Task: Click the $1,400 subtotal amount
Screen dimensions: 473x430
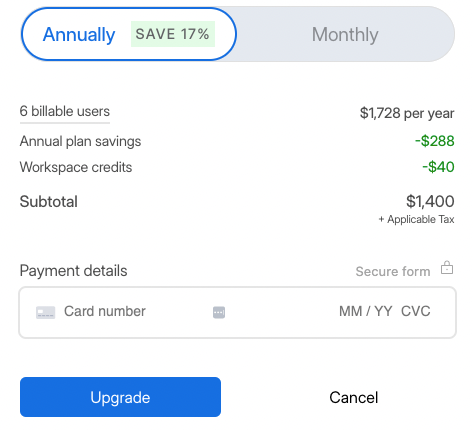Action: pyautogui.click(x=430, y=201)
